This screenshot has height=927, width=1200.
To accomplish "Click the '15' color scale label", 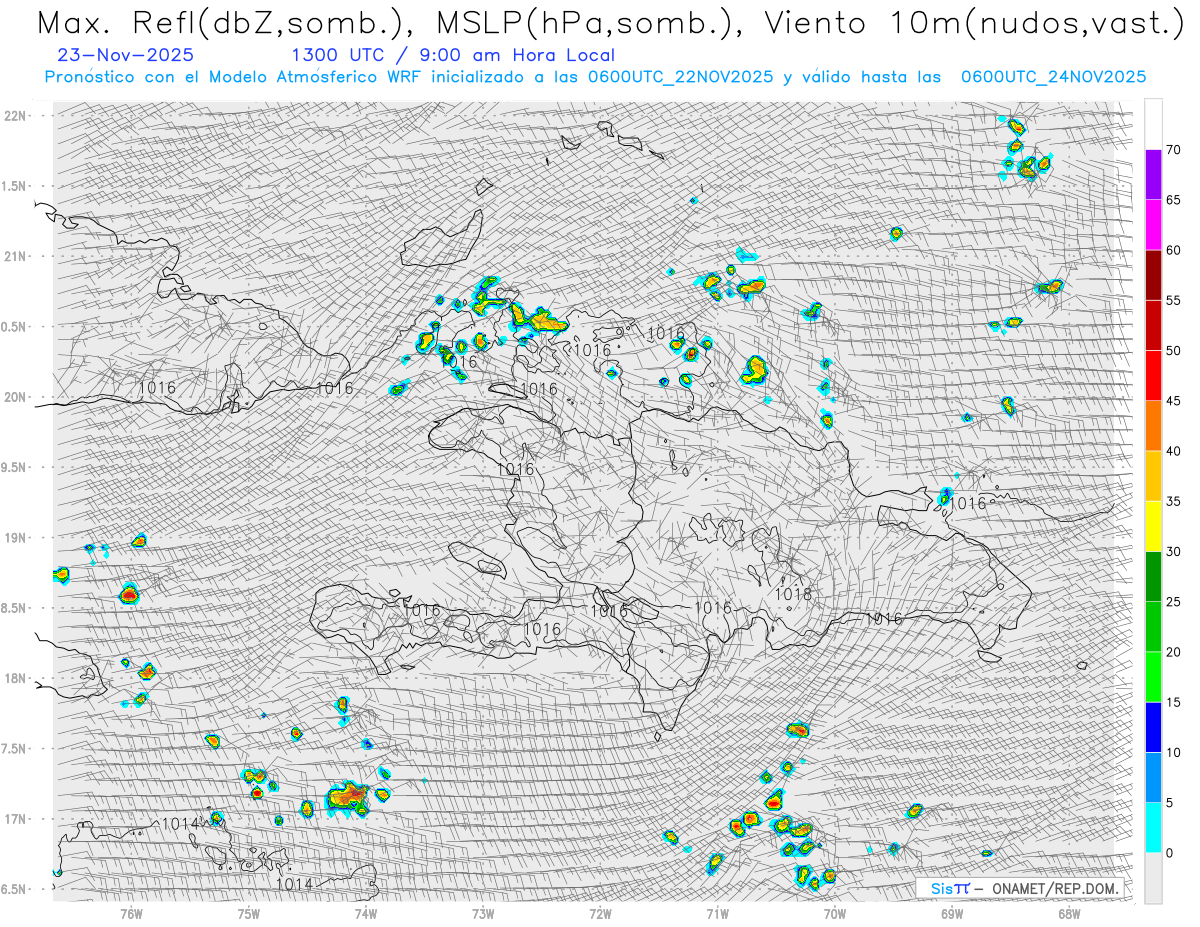I will pos(1173,702).
